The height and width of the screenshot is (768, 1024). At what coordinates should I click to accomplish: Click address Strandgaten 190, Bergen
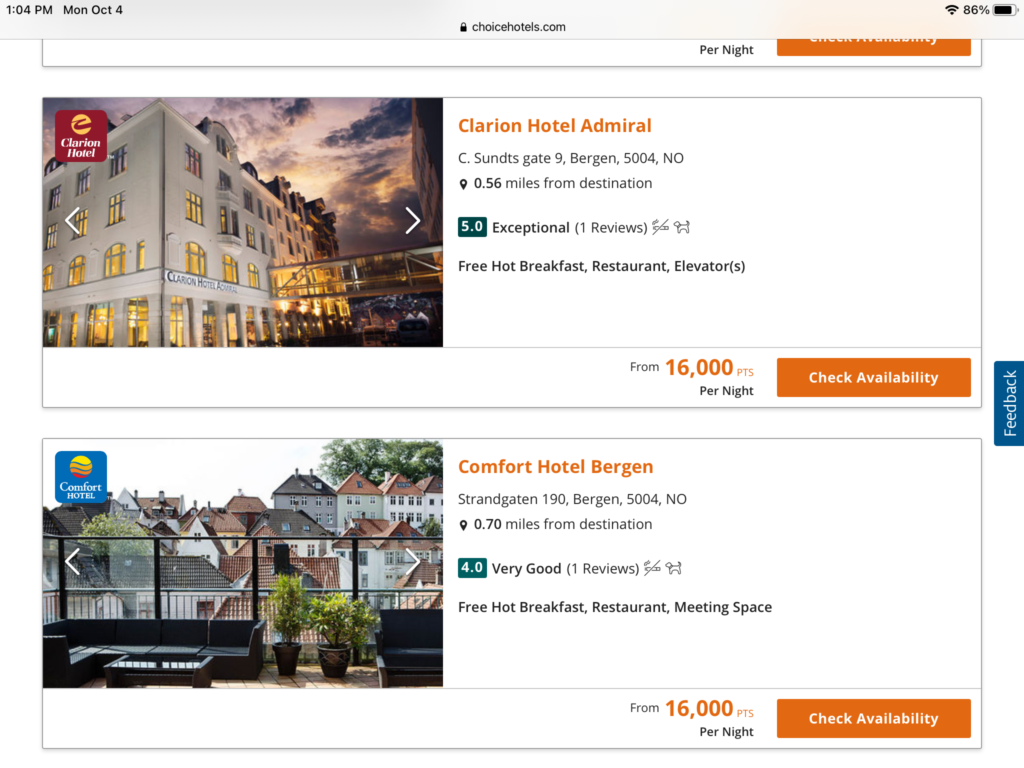pos(572,499)
